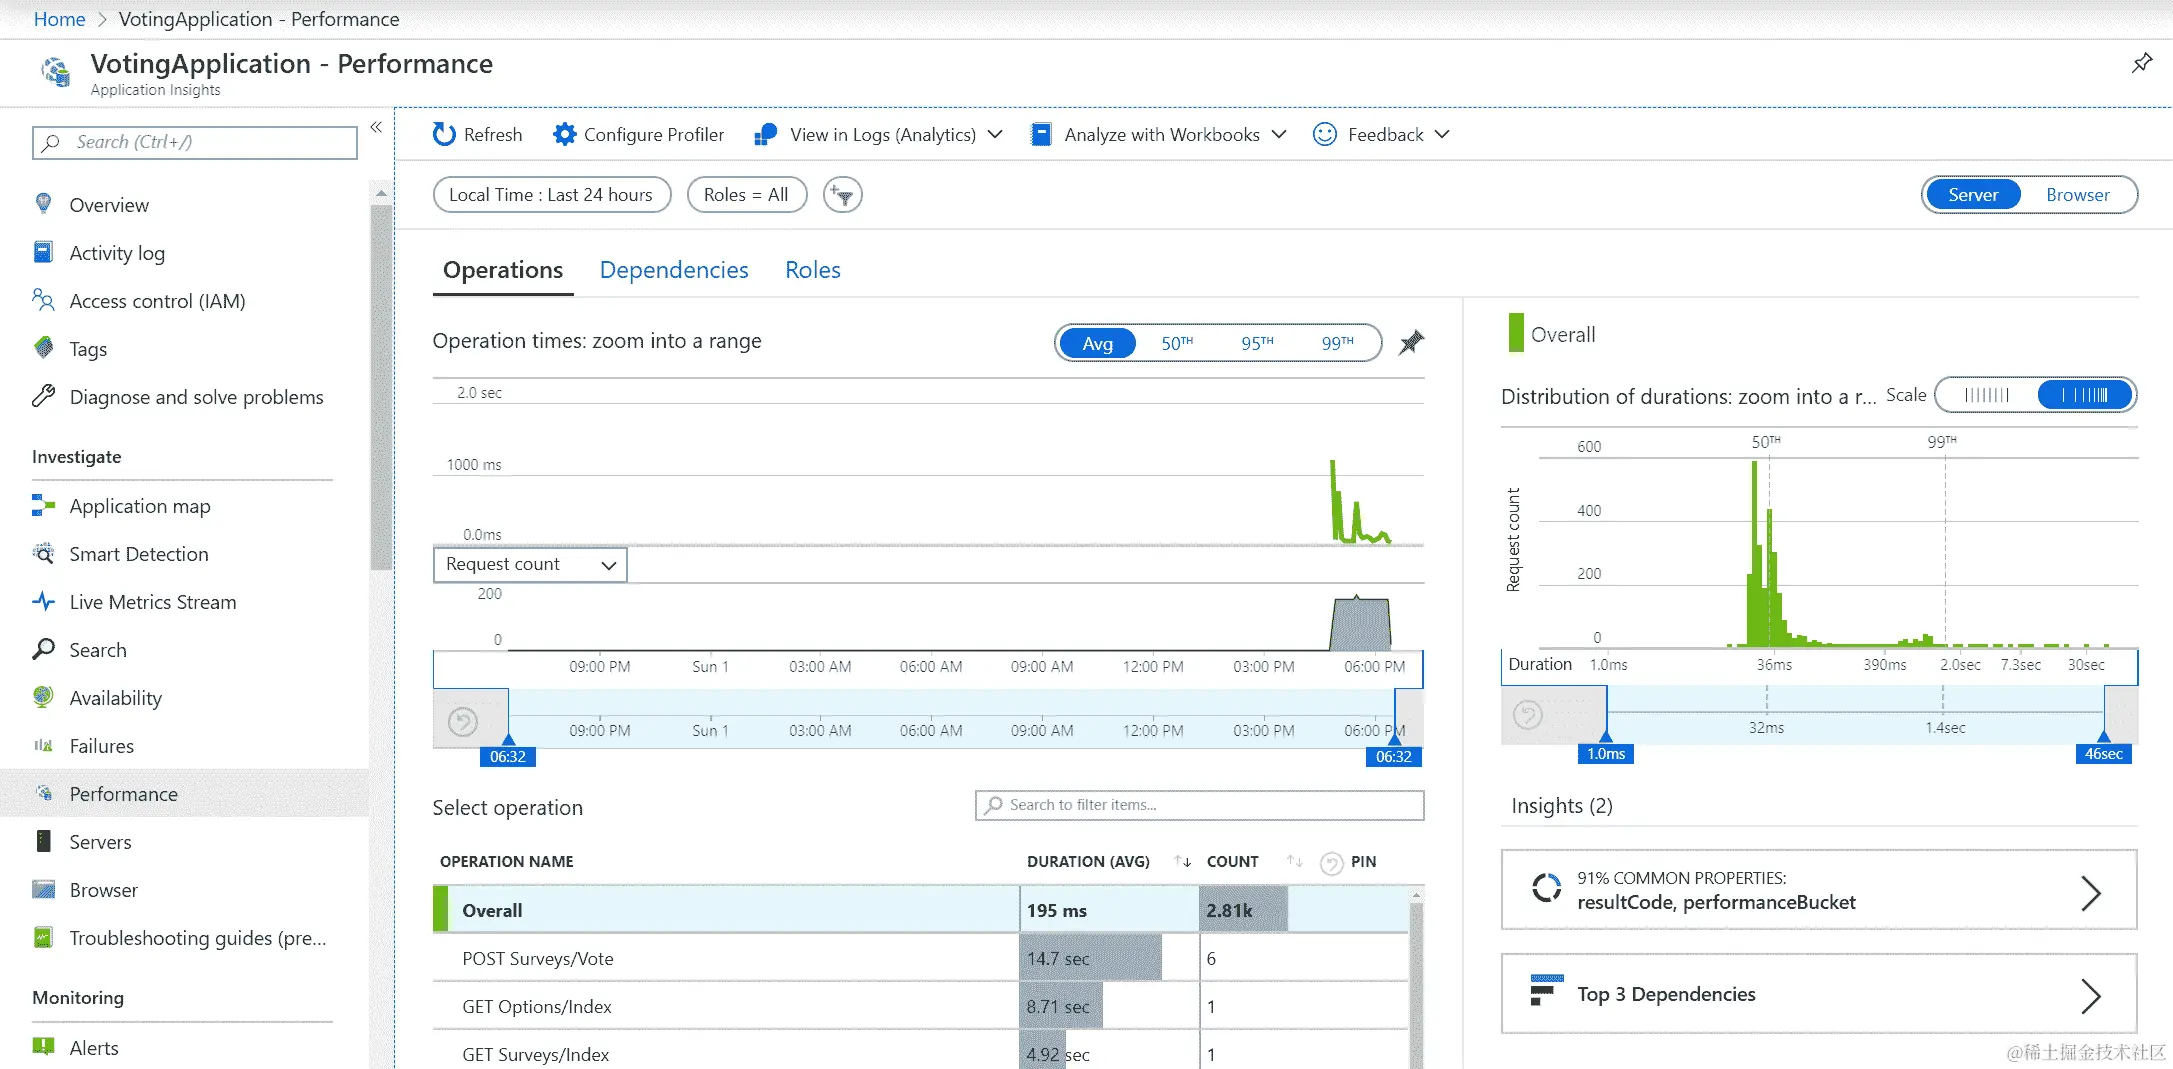Image resolution: width=2173 pixels, height=1069 pixels.
Task: Click right time range handle 06:32
Action: [1394, 756]
